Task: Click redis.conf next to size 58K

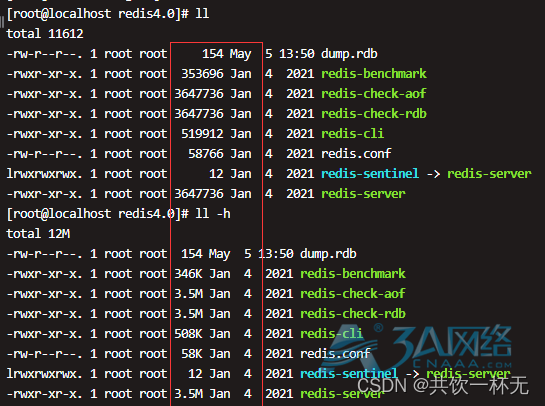Action: (x=335, y=354)
